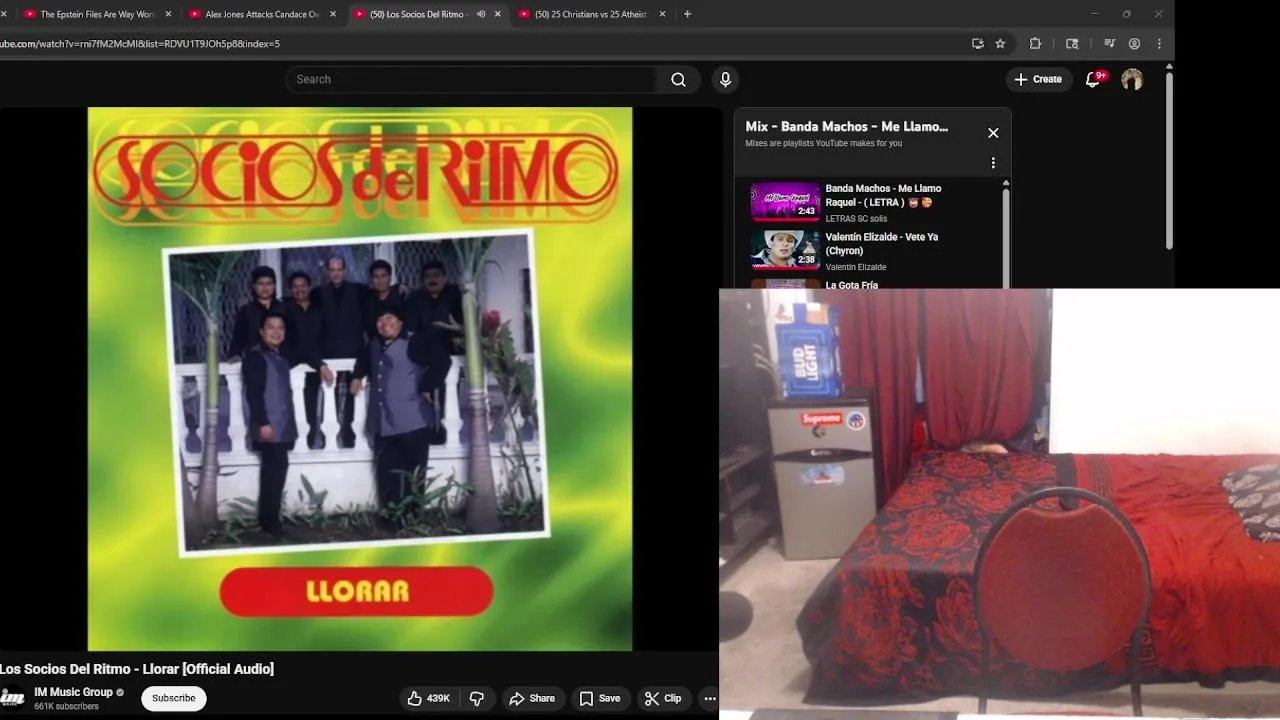
Task: Subscribe to IM Music Group
Action: pos(174,698)
